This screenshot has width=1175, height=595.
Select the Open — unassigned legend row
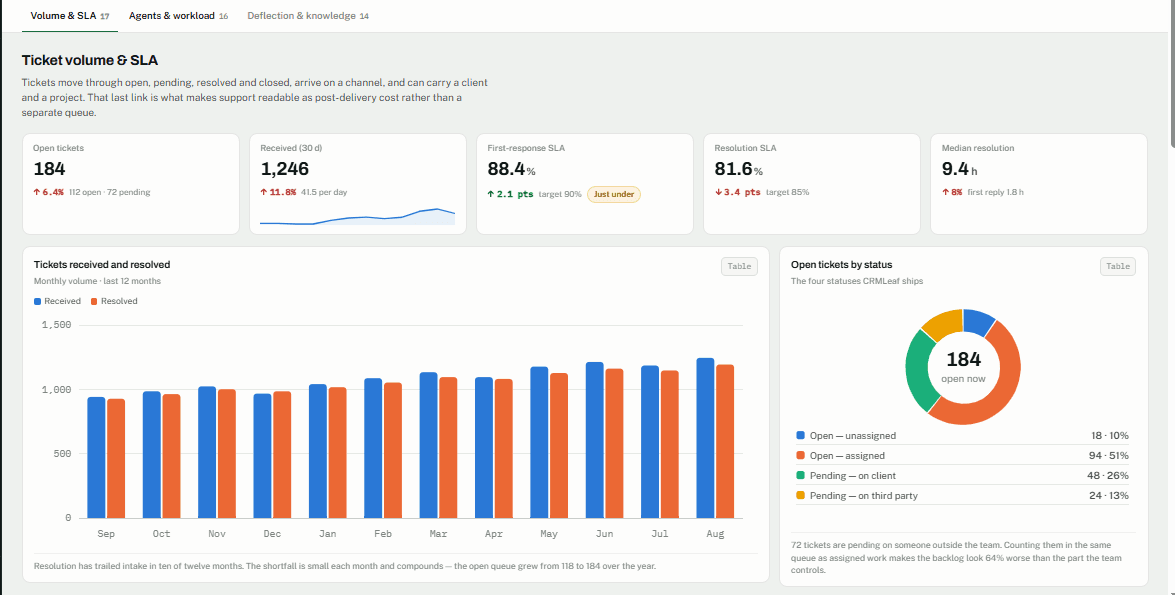click(963, 435)
